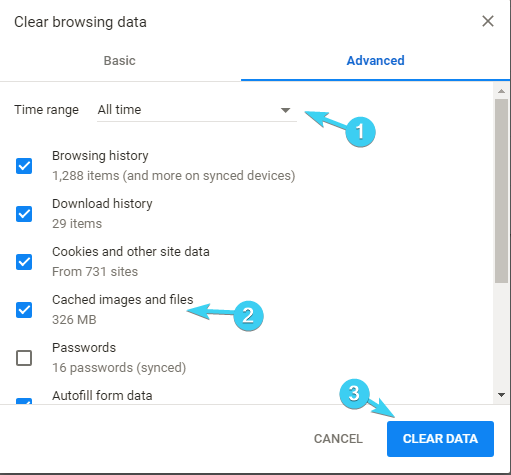This screenshot has height=475, width=511.
Task: Click the Passwords label text
Action: pyautogui.click(x=84, y=348)
